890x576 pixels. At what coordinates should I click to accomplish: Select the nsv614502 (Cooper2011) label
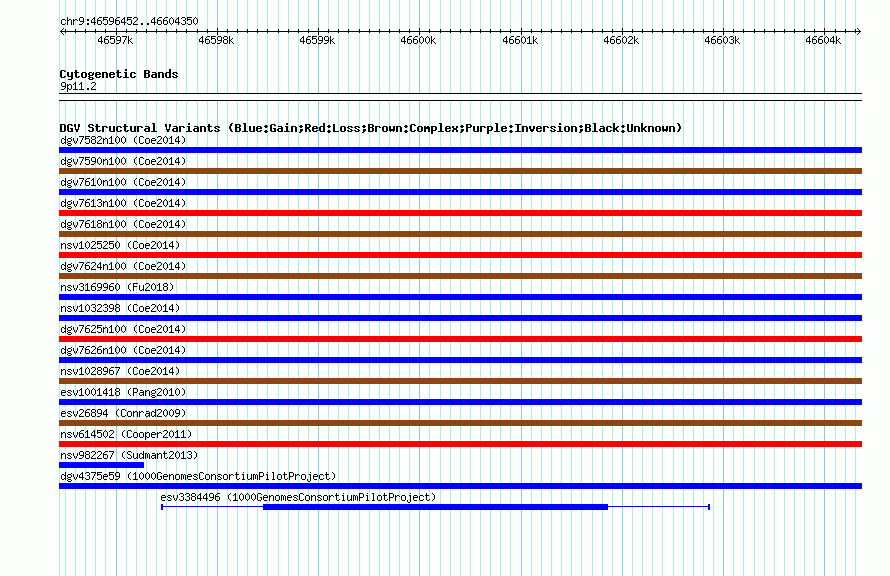126,434
